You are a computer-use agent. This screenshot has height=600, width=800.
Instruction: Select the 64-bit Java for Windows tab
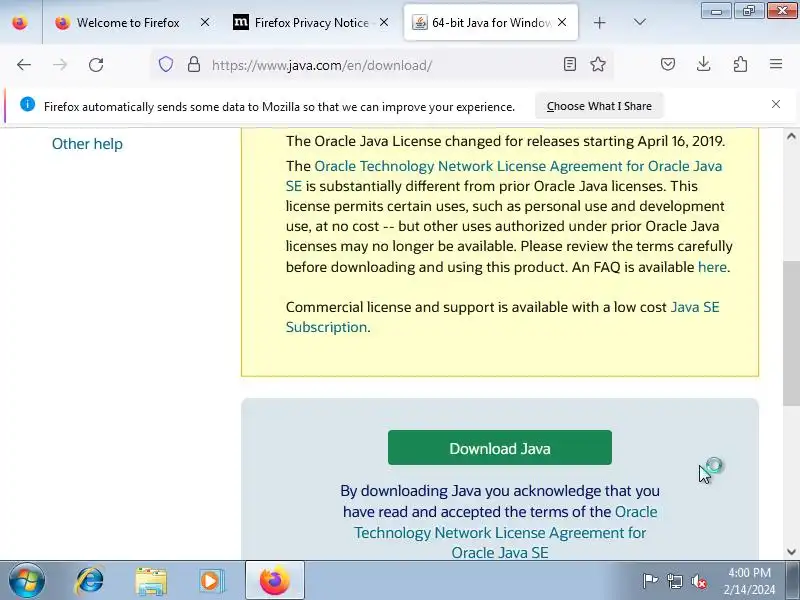pyautogui.click(x=491, y=22)
